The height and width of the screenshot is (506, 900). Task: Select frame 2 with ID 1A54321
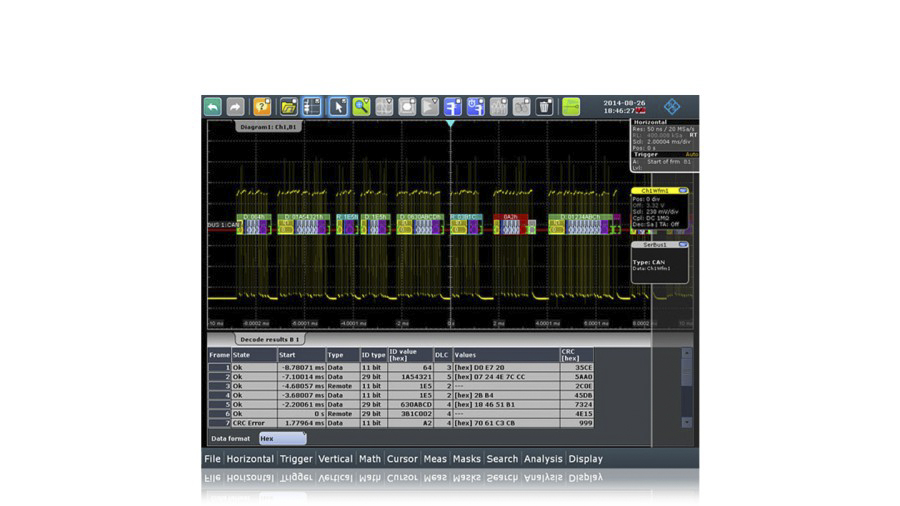click(401, 377)
